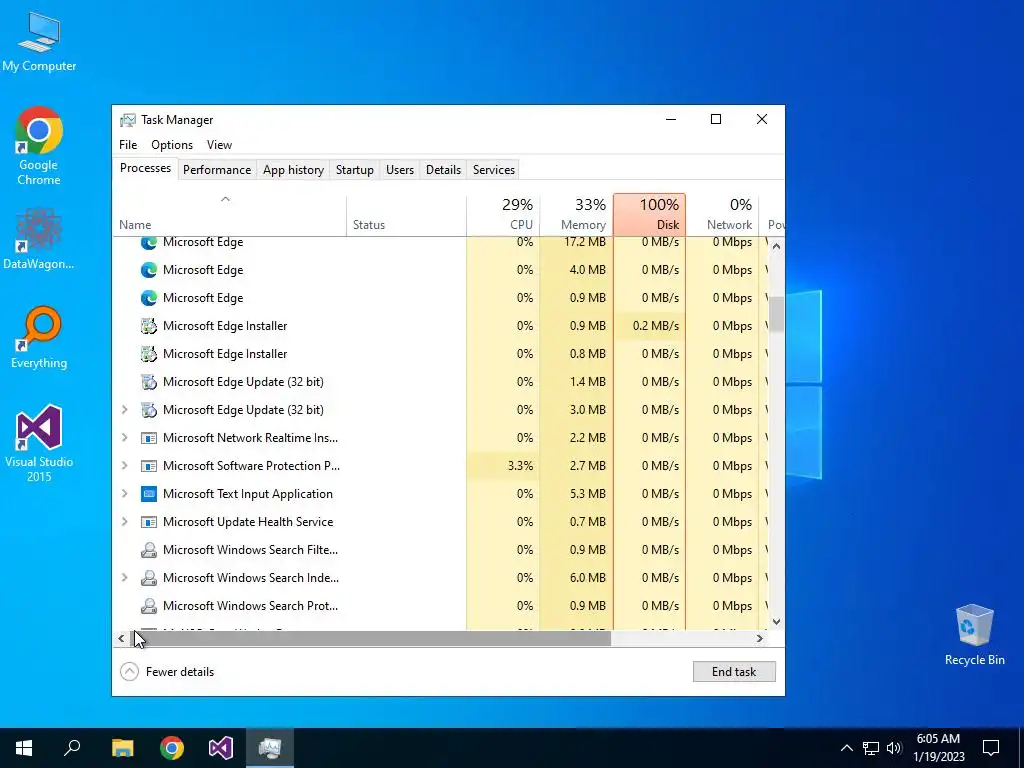The height and width of the screenshot is (768, 1024).
Task: Open Visual Studio from the taskbar
Action: [221, 748]
